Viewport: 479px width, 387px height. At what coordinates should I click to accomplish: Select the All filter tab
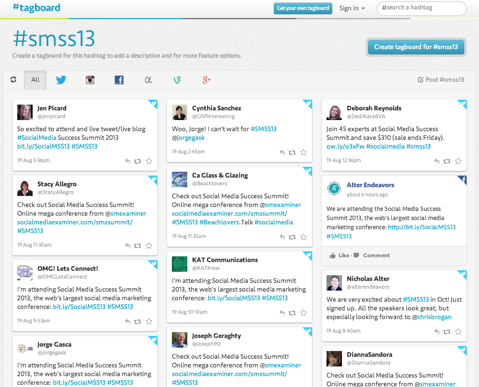(x=35, y=80)
